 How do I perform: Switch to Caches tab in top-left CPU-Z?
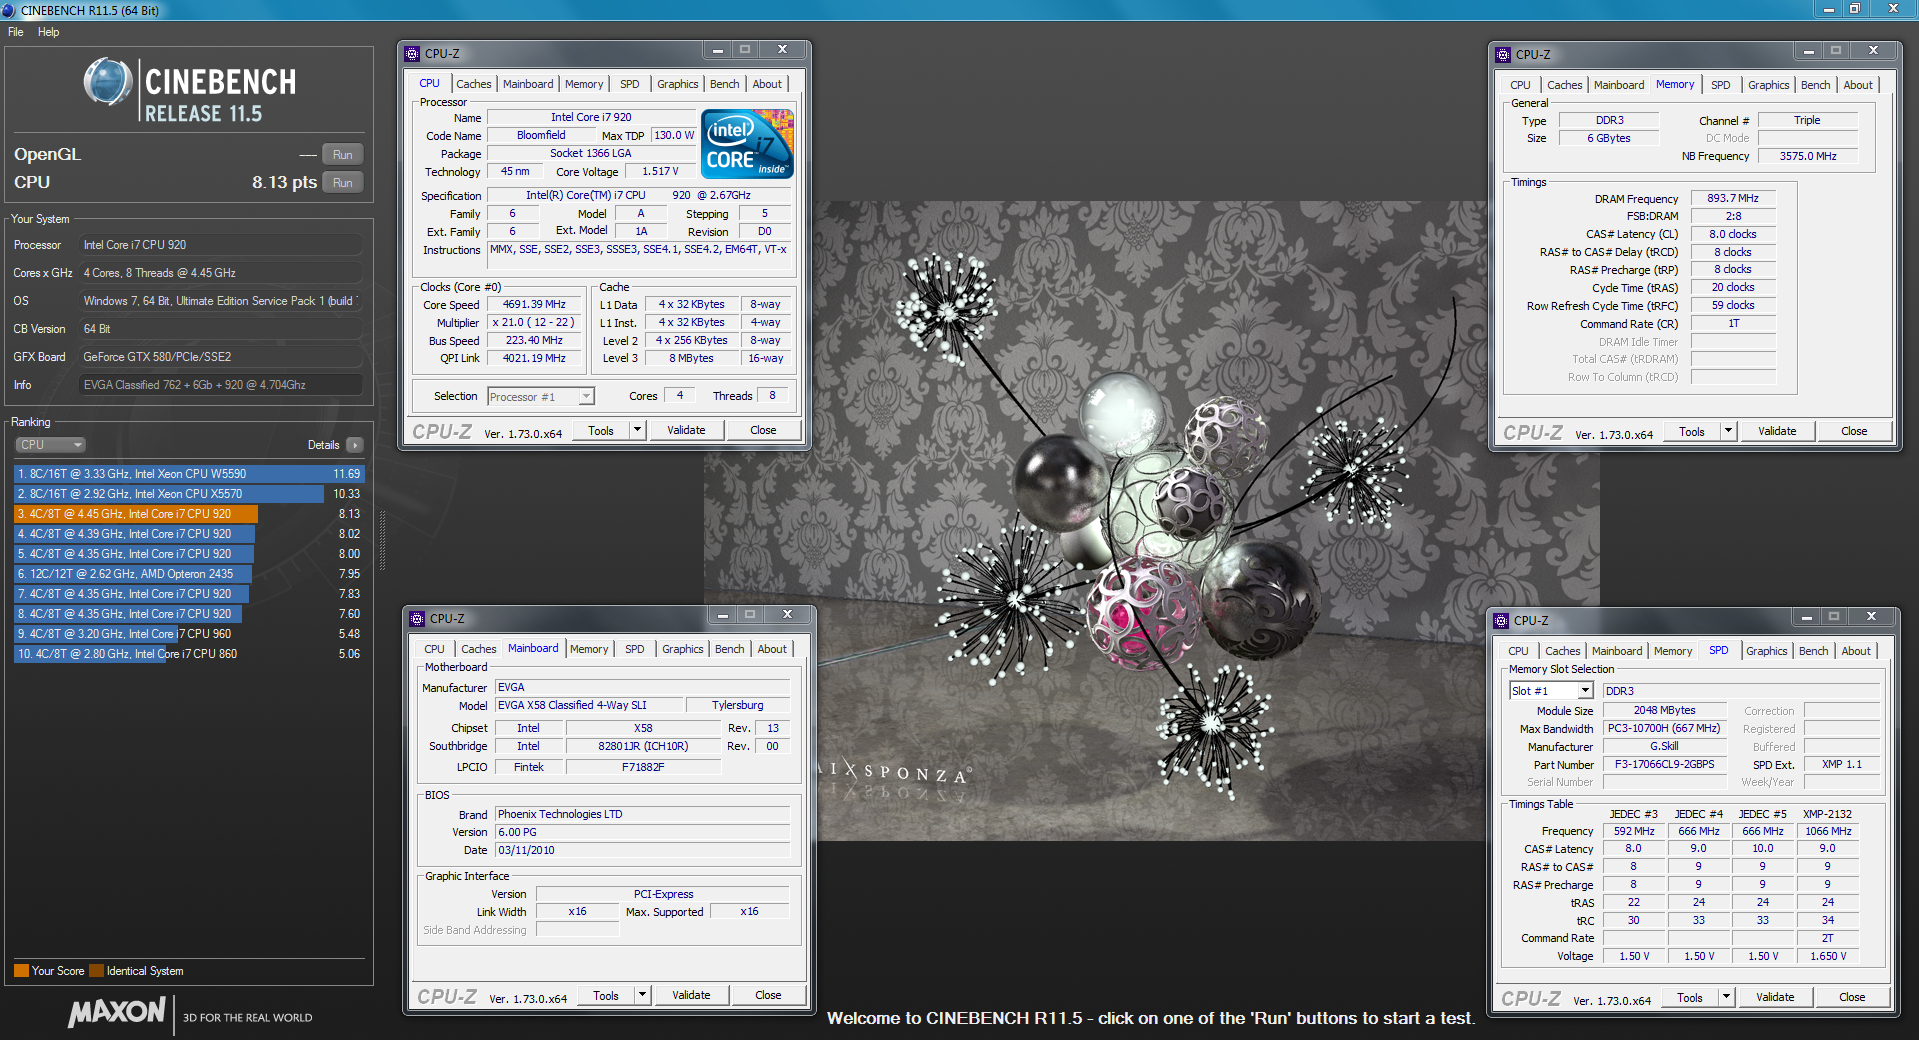[474, 84]
